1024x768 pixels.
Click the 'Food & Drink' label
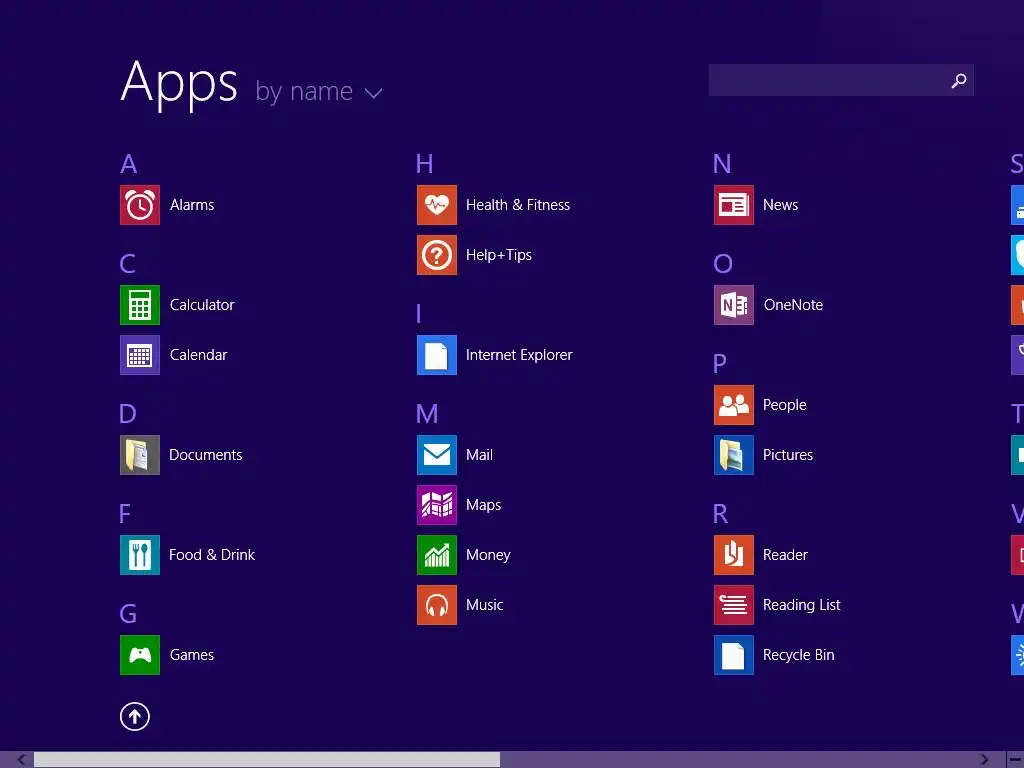click(x=212, y=555)
